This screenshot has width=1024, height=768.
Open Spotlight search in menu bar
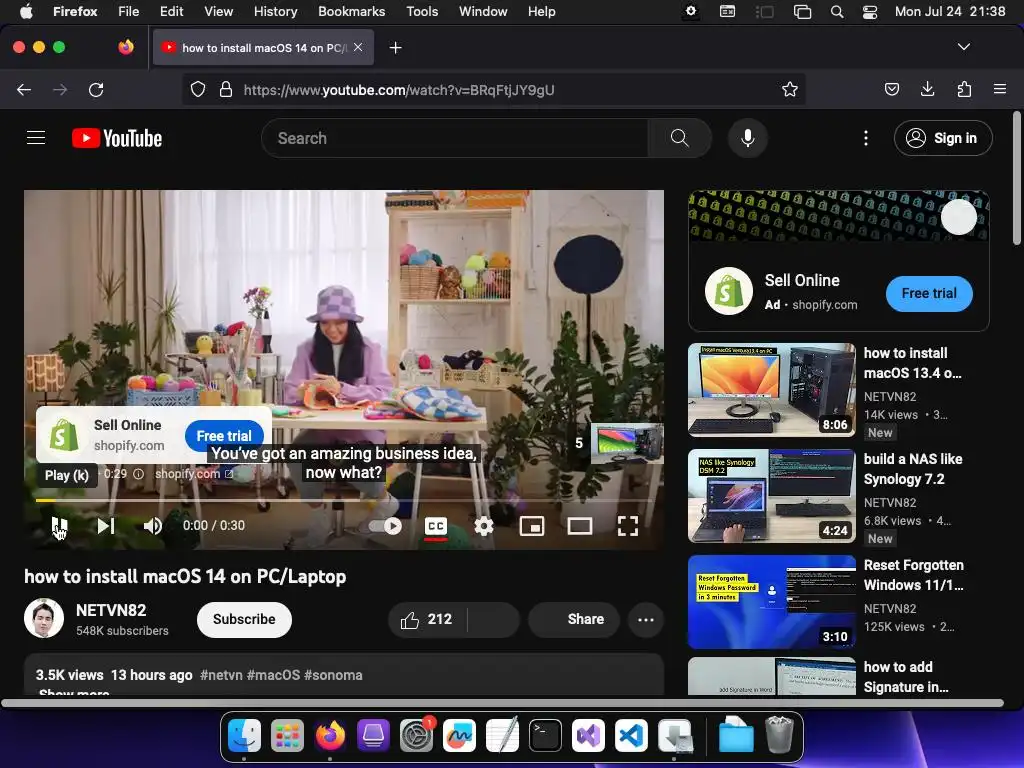[837, 11]
